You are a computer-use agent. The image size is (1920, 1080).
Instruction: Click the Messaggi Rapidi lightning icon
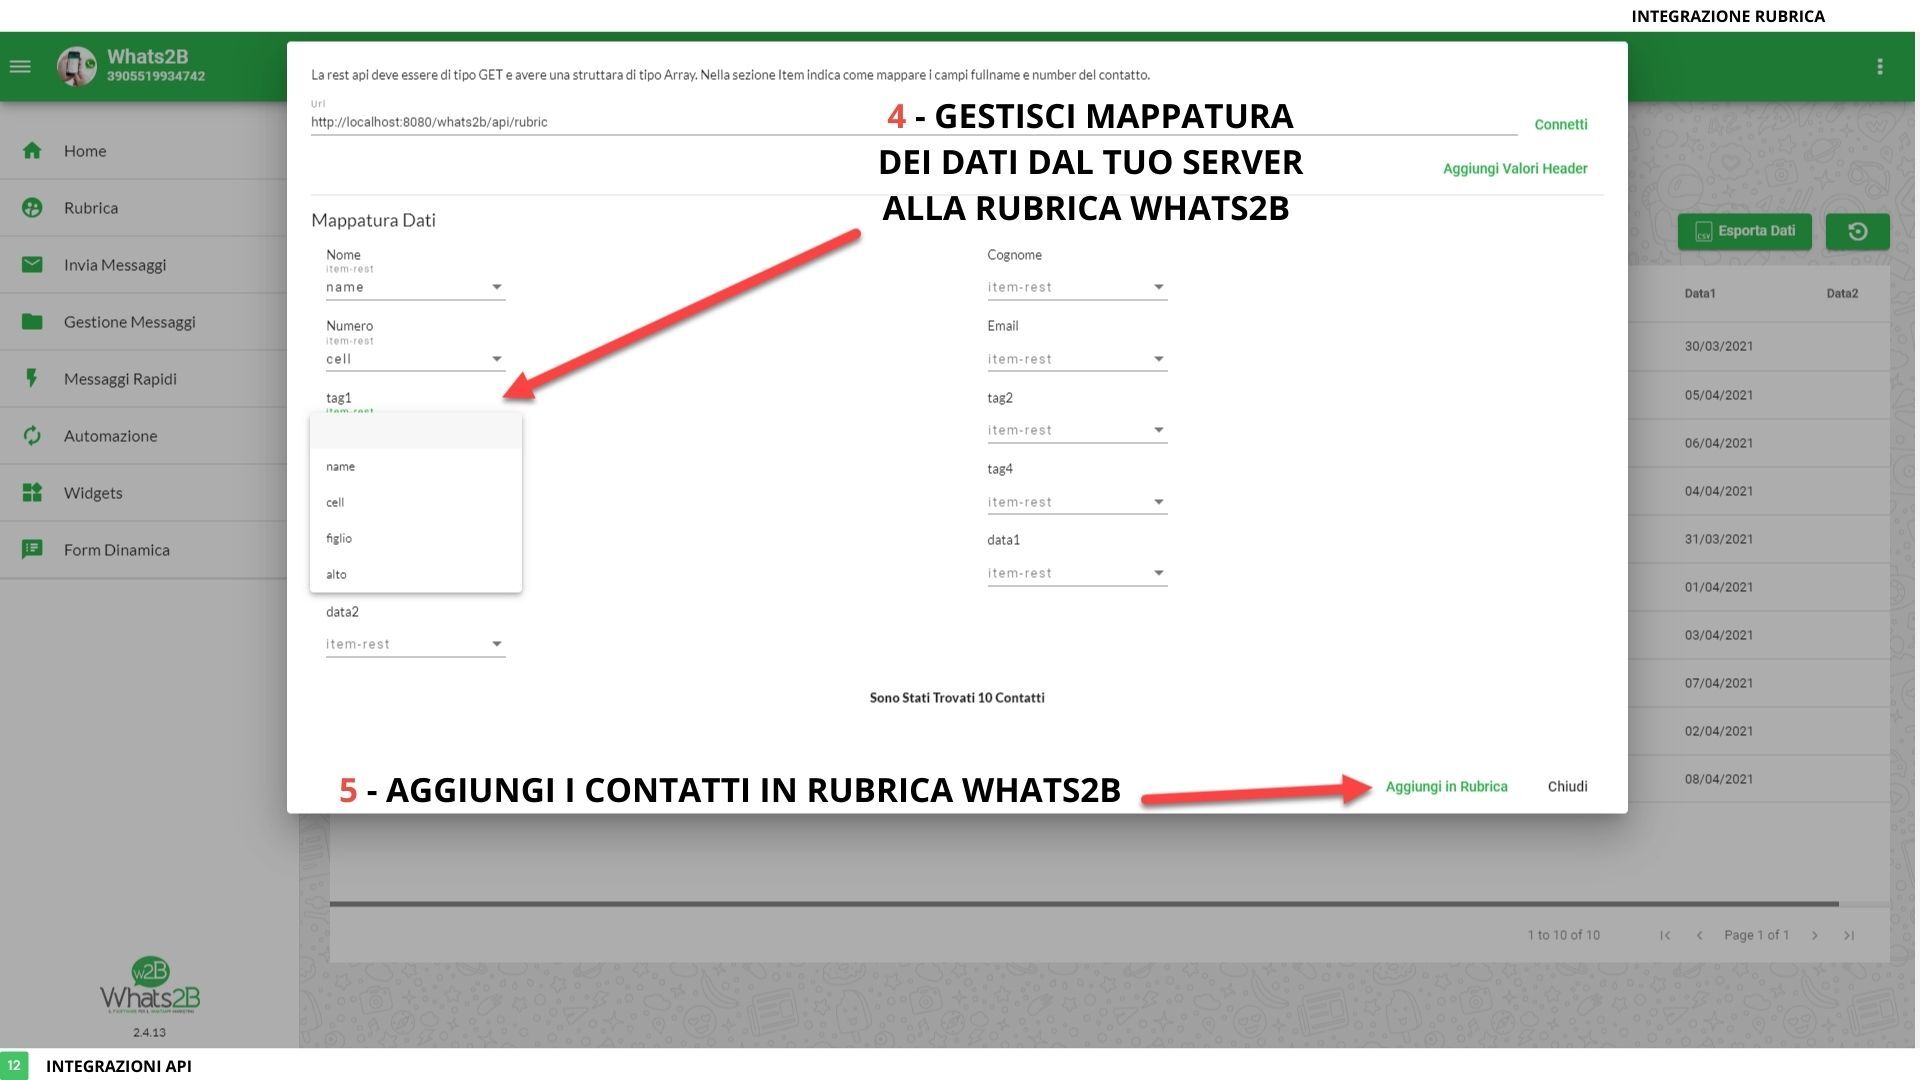click(x=32, y=379)
